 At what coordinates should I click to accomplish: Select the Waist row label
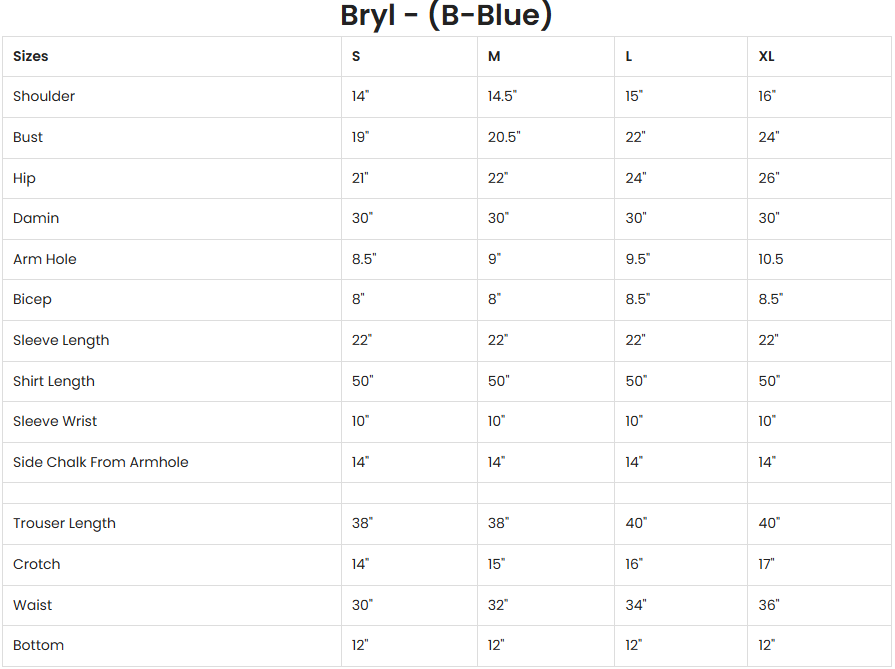point(33,605)
